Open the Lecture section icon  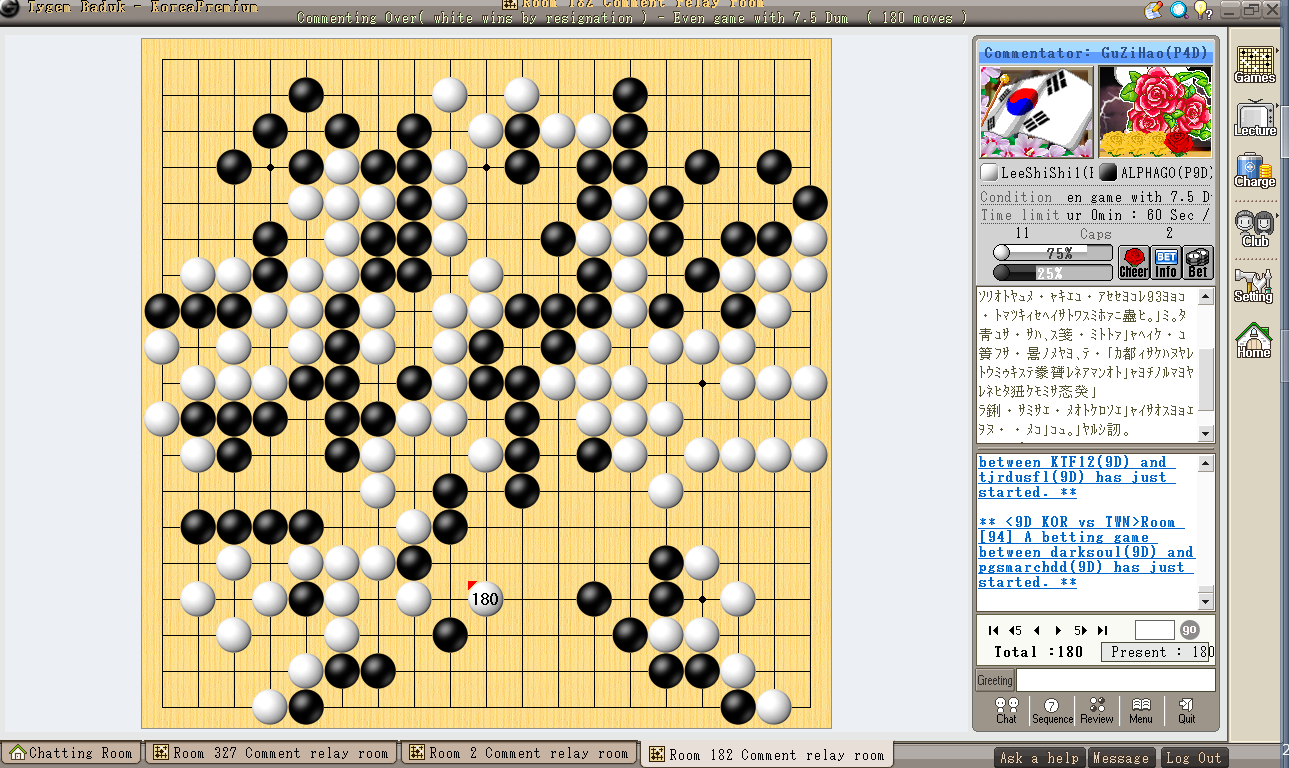pos(1255,119)
